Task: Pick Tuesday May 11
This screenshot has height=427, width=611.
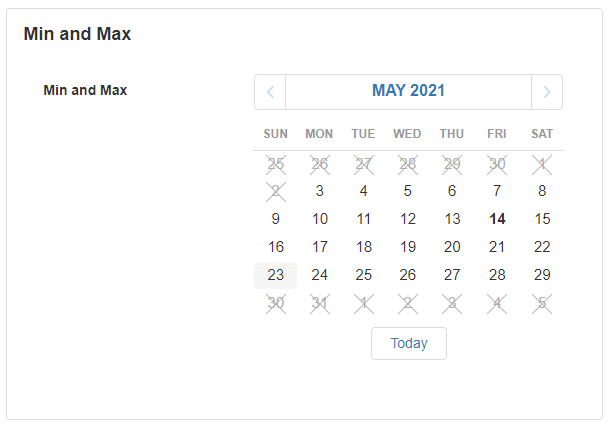Action: [364, 219]
